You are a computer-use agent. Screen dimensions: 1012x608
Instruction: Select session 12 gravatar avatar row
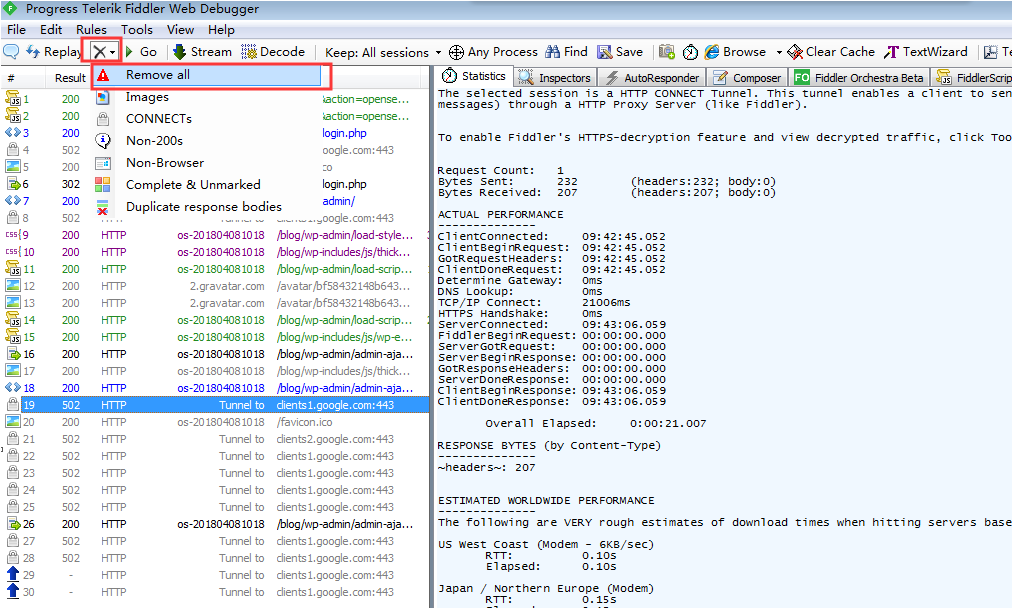(x=216, y=286)
